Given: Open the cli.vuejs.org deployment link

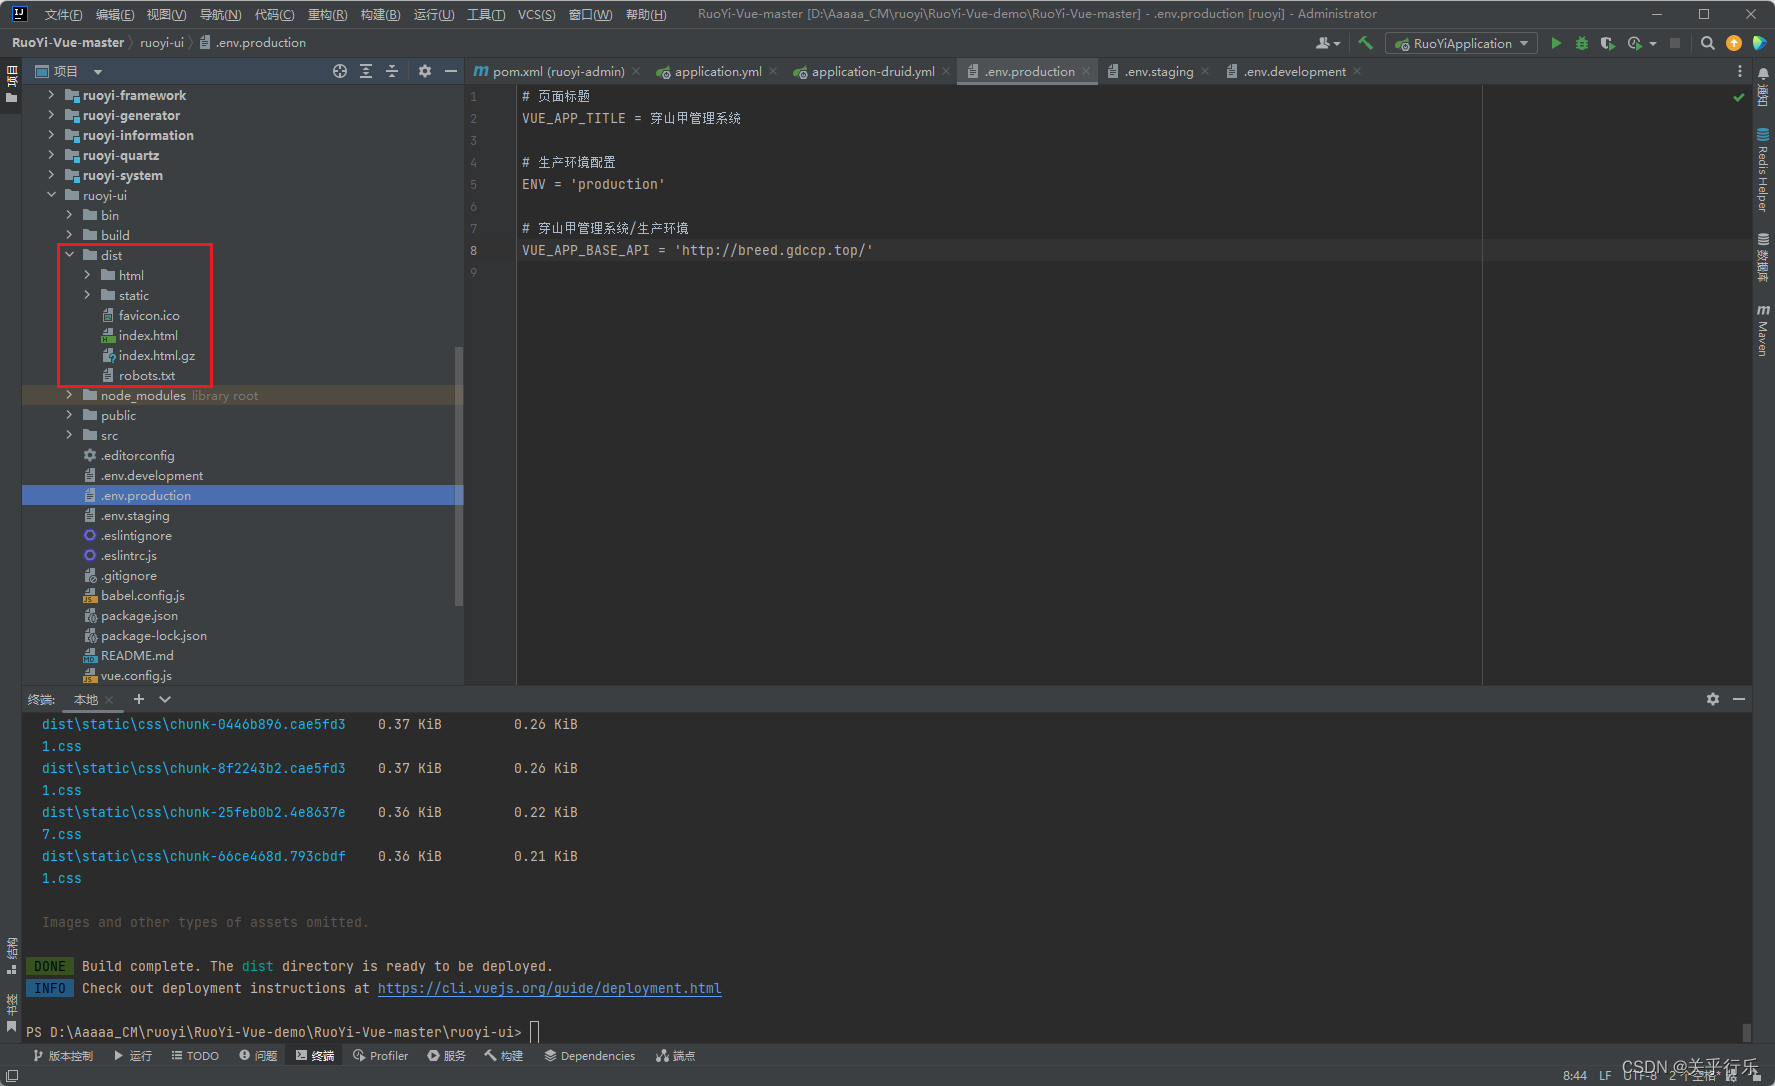Looking at the screenshot, I should pyautogui.click(x=549, y=988).
